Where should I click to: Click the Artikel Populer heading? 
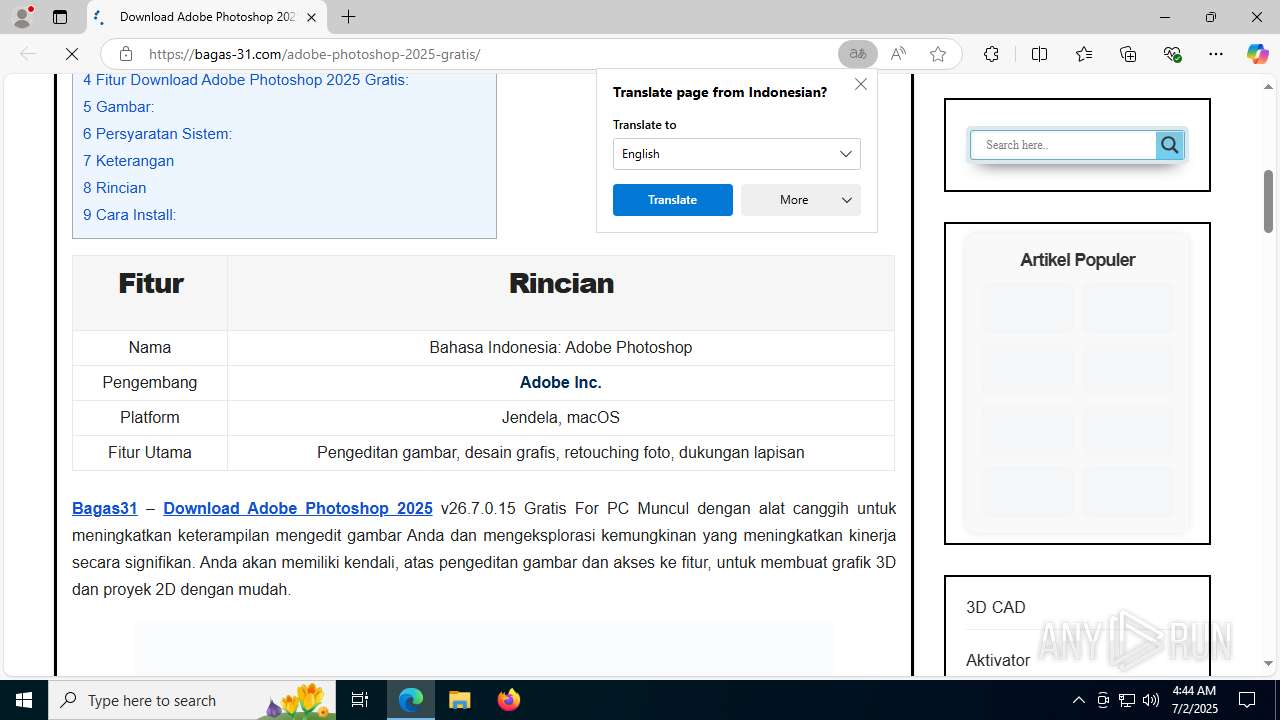1077,260
